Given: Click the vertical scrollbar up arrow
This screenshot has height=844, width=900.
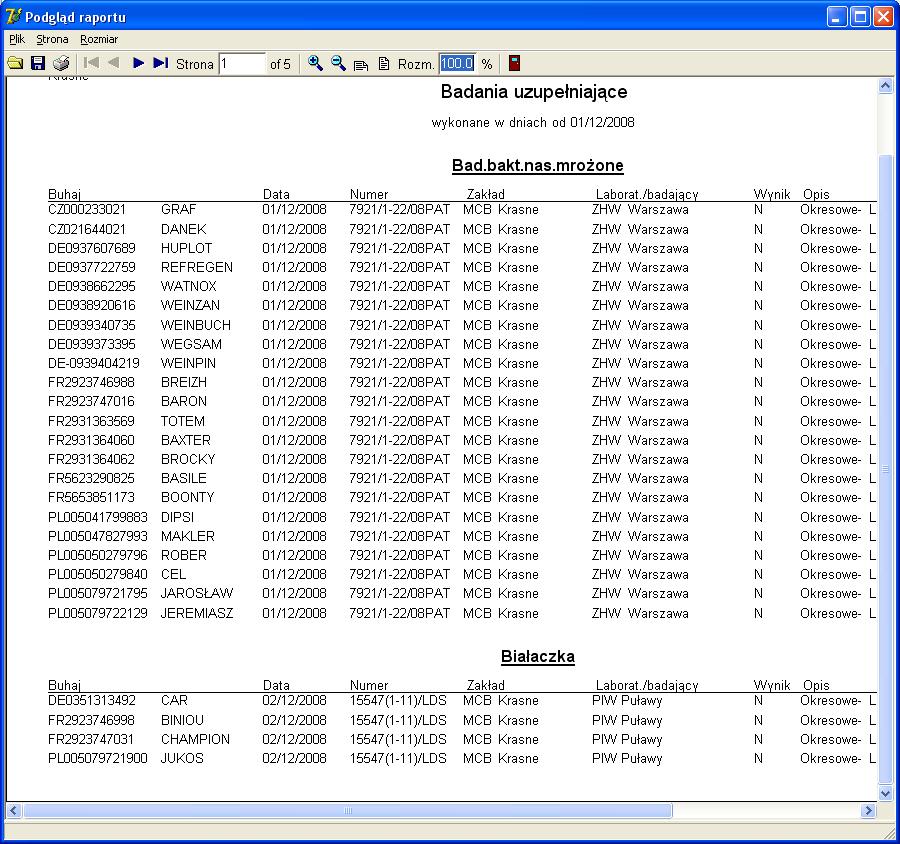Looking at the screenshot, I should 885,86.
